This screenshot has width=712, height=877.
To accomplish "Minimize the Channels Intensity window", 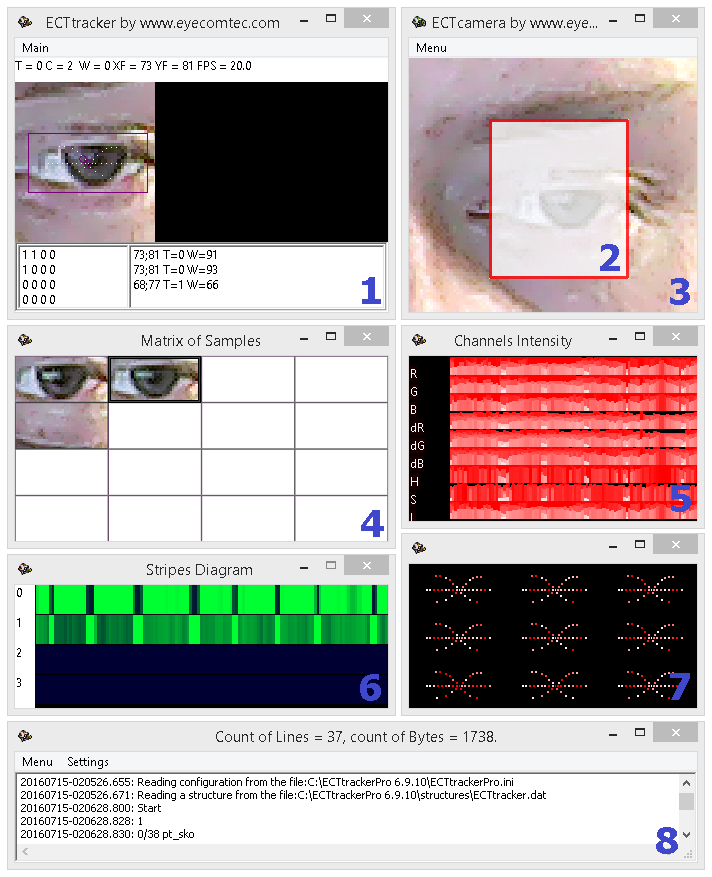I will (x=613, y=339).
